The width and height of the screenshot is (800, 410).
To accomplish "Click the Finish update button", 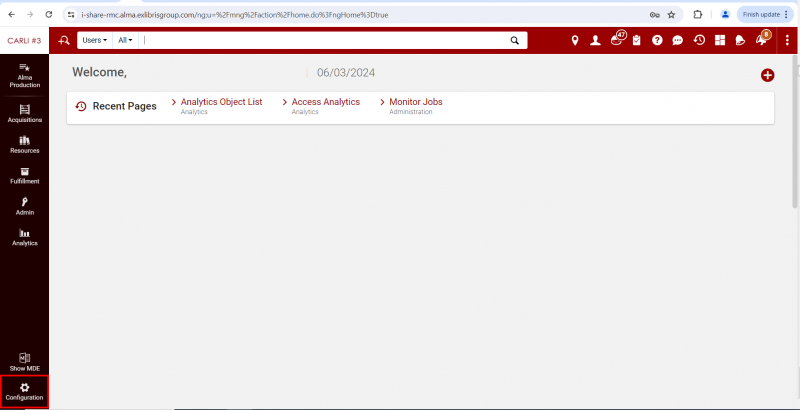I will (765, 15).
